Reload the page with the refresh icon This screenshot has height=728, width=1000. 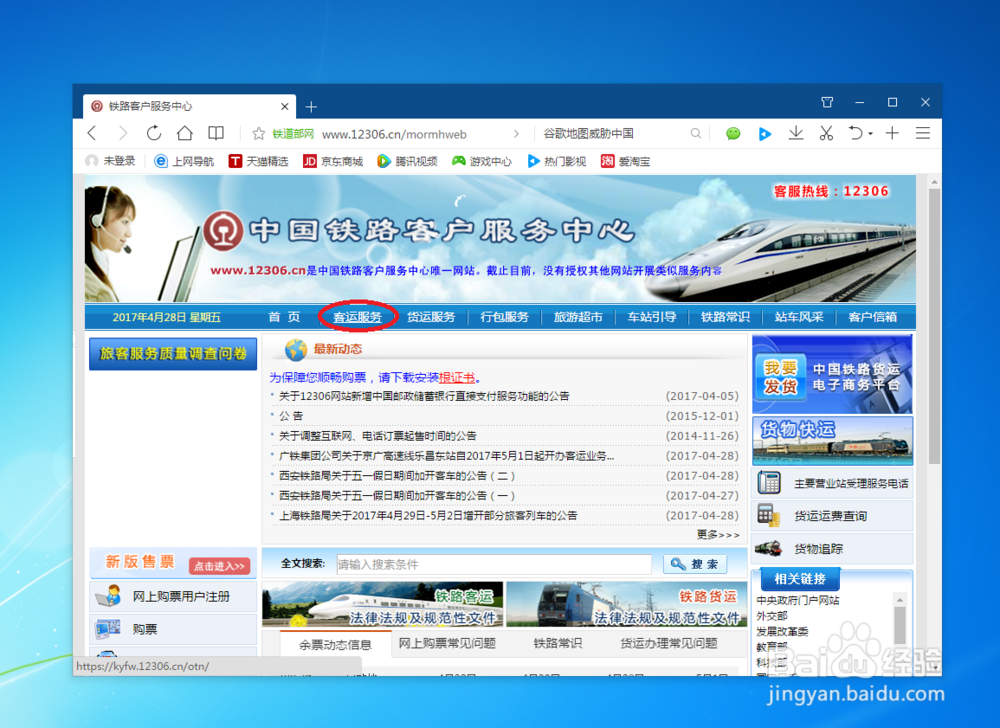[154, 133]
